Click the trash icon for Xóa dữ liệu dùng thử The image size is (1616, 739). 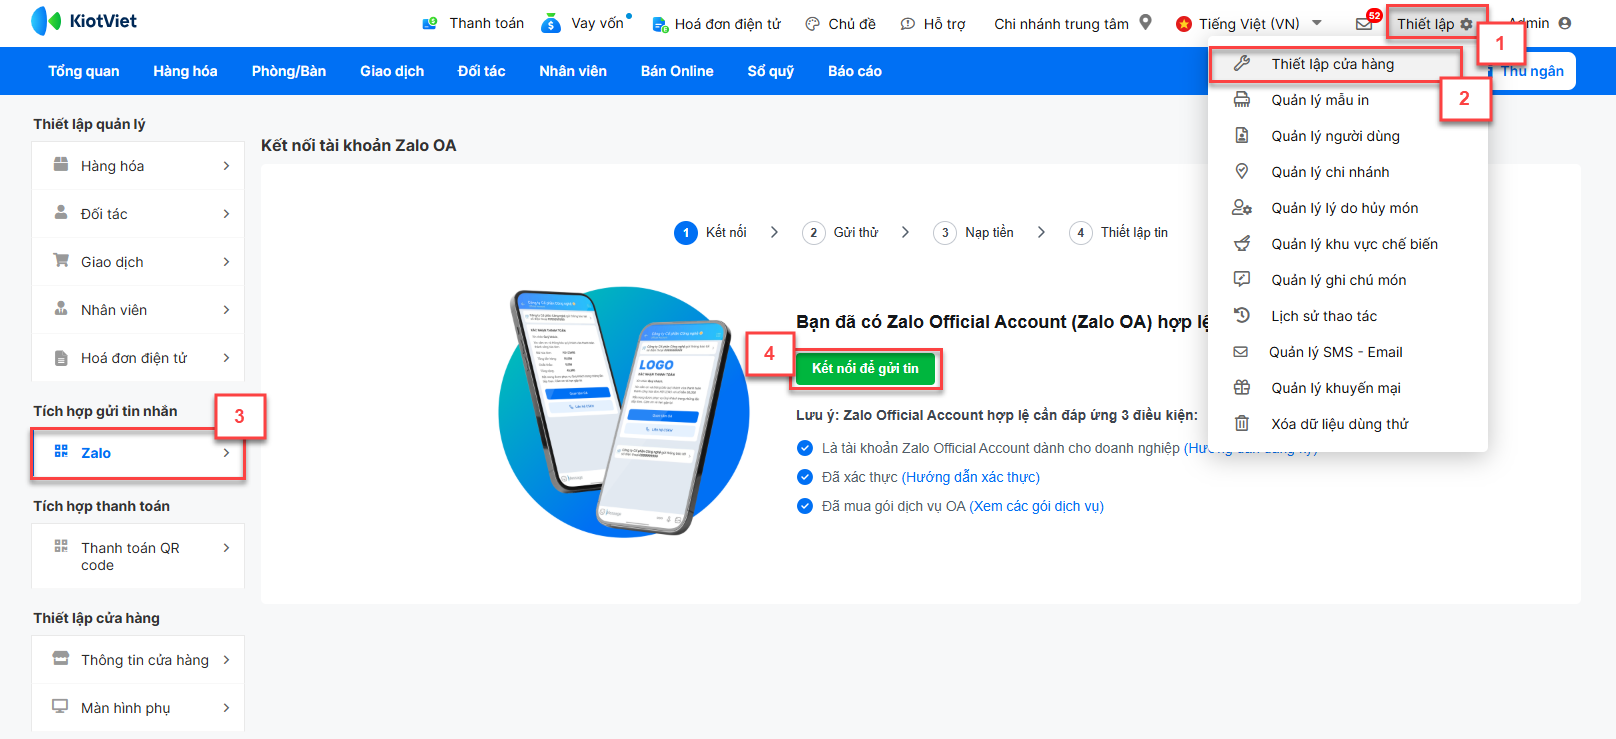pyautogui.click(x=1242, y=424)
